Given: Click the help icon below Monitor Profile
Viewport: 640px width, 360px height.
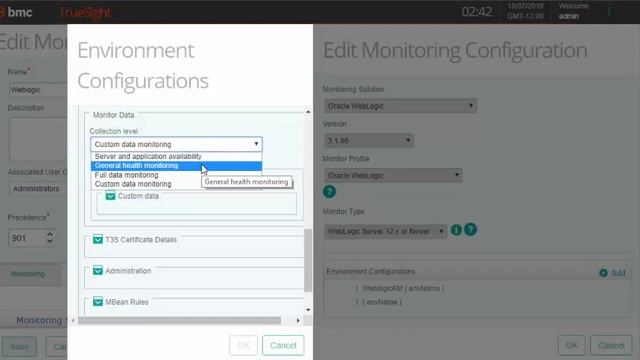Looking at the screenshot, I should pyautogui.click(x=329, y=191).
